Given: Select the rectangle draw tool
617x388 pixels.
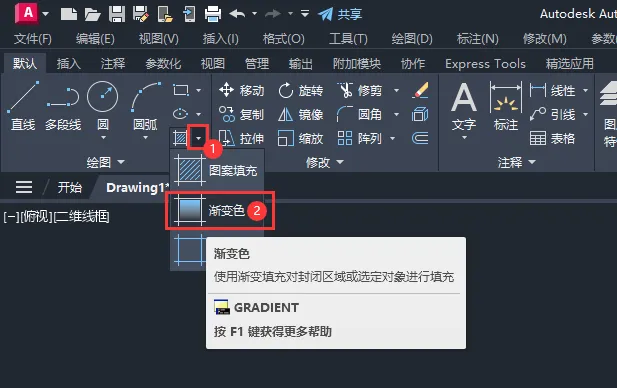Looking at the screenshot, I should [x=181, y=90].
